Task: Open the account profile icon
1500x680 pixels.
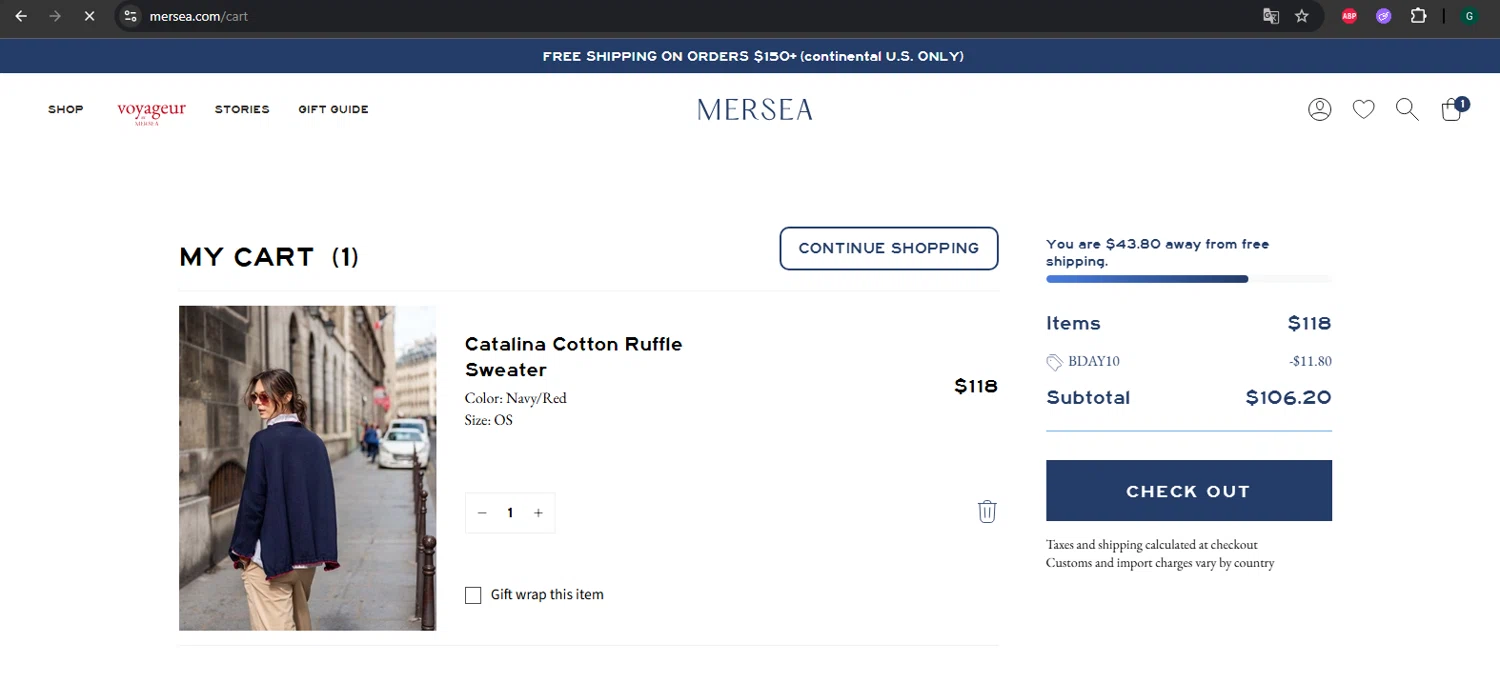Action: (1320, 109)
